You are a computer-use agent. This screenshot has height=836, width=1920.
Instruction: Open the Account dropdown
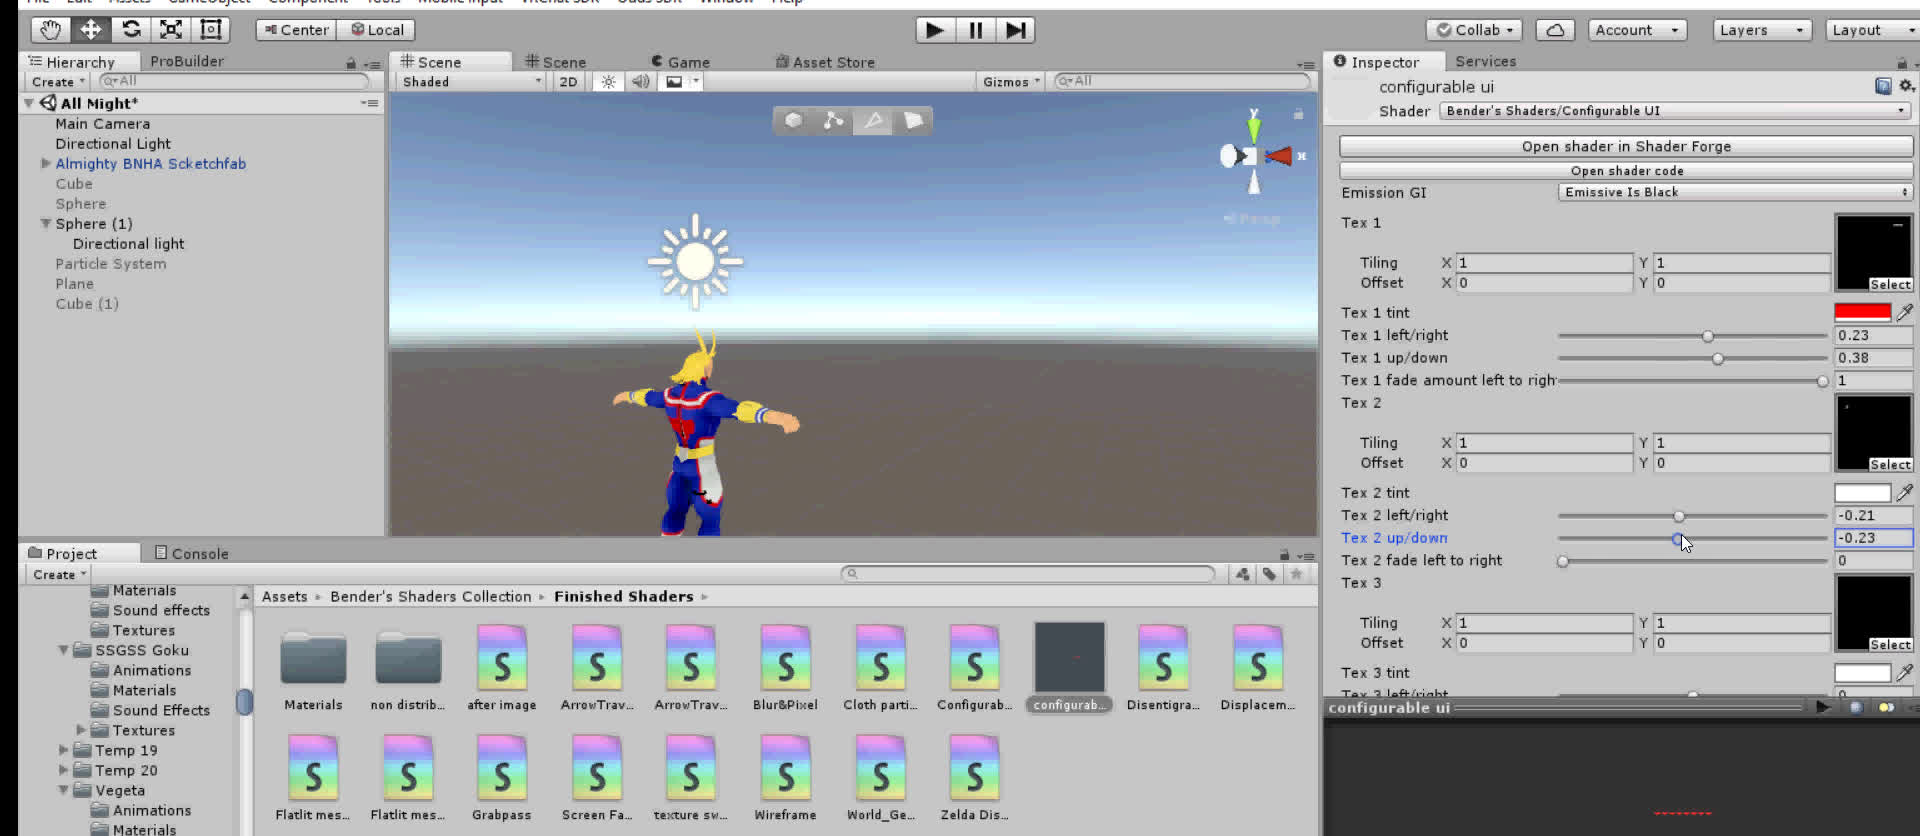(x=1637, y=30)
